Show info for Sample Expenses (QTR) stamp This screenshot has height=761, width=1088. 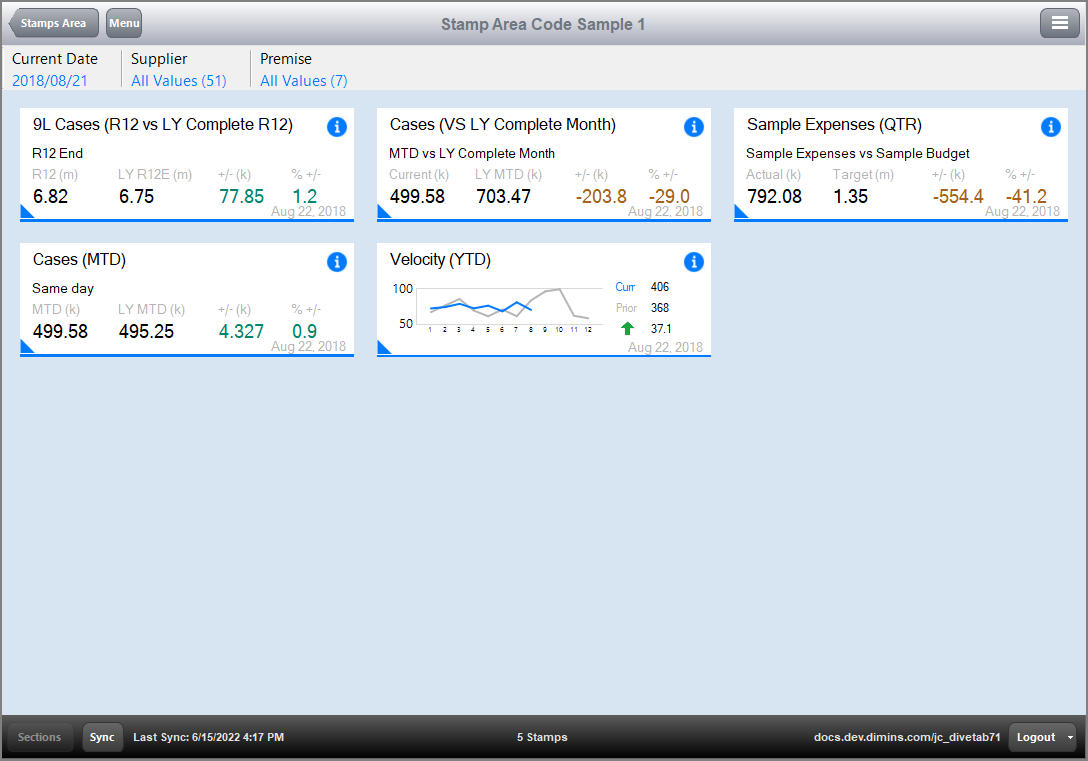click(1050, 127)
